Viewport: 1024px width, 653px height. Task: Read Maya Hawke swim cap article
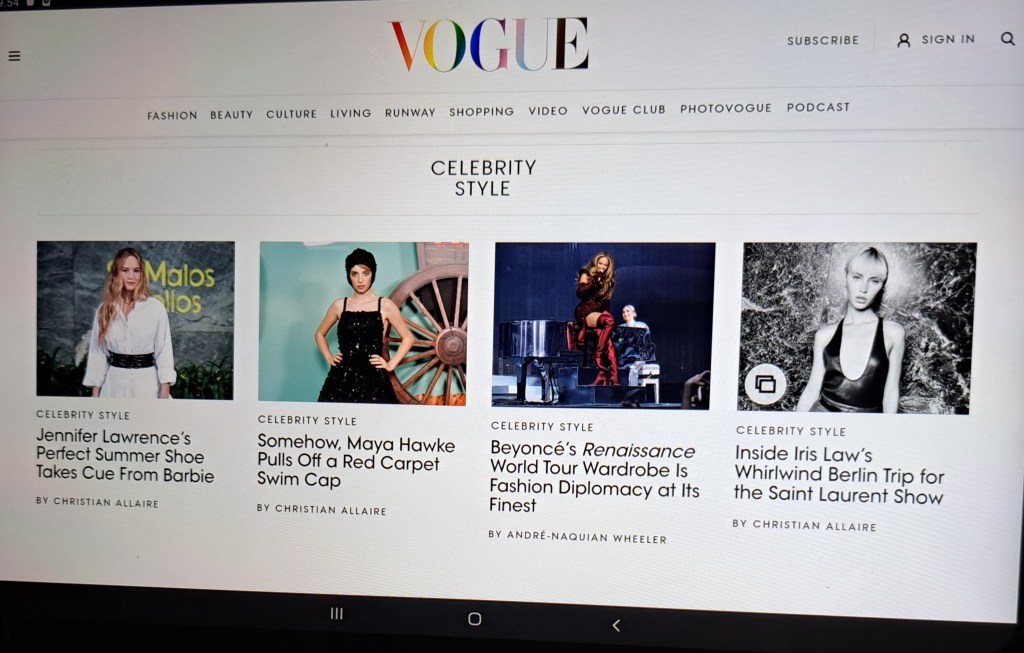(356, 461)
